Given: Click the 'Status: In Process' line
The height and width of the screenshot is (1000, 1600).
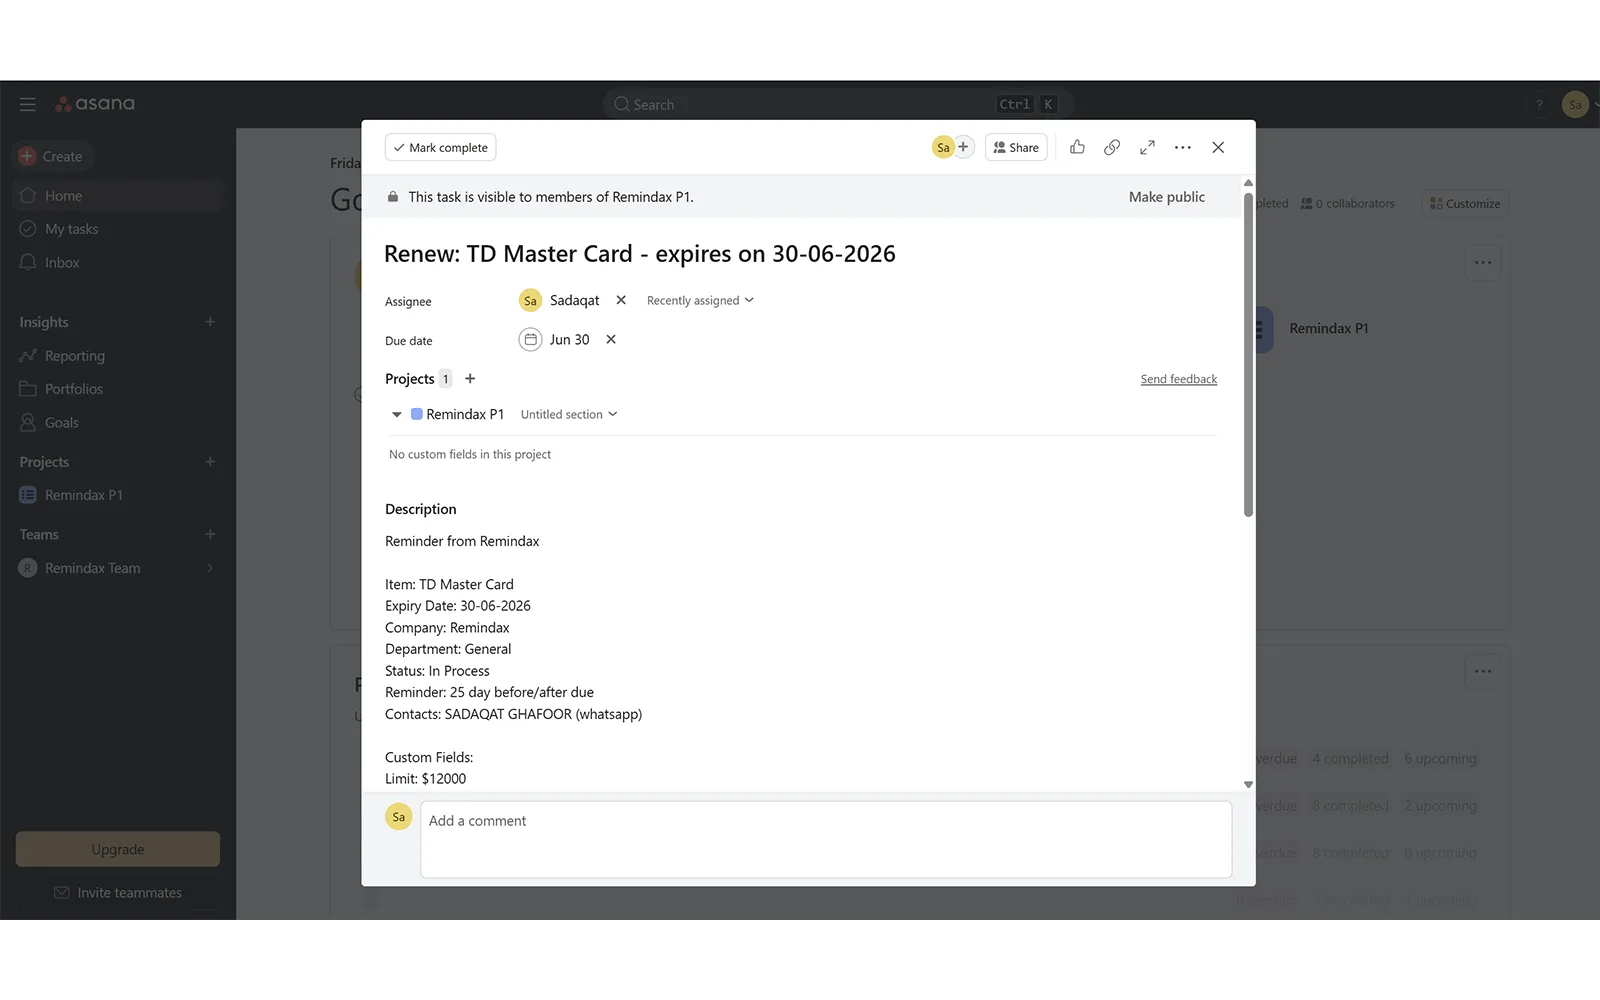Looking at the screenshot, I should pyautogui.click(x=437, y=671).
